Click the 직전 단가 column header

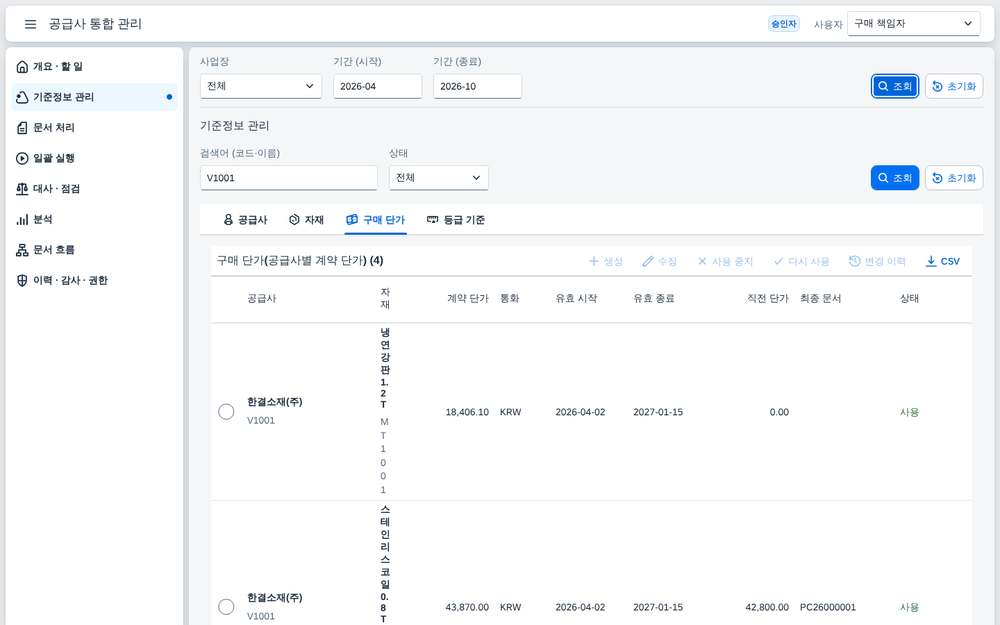click(768, 298)
